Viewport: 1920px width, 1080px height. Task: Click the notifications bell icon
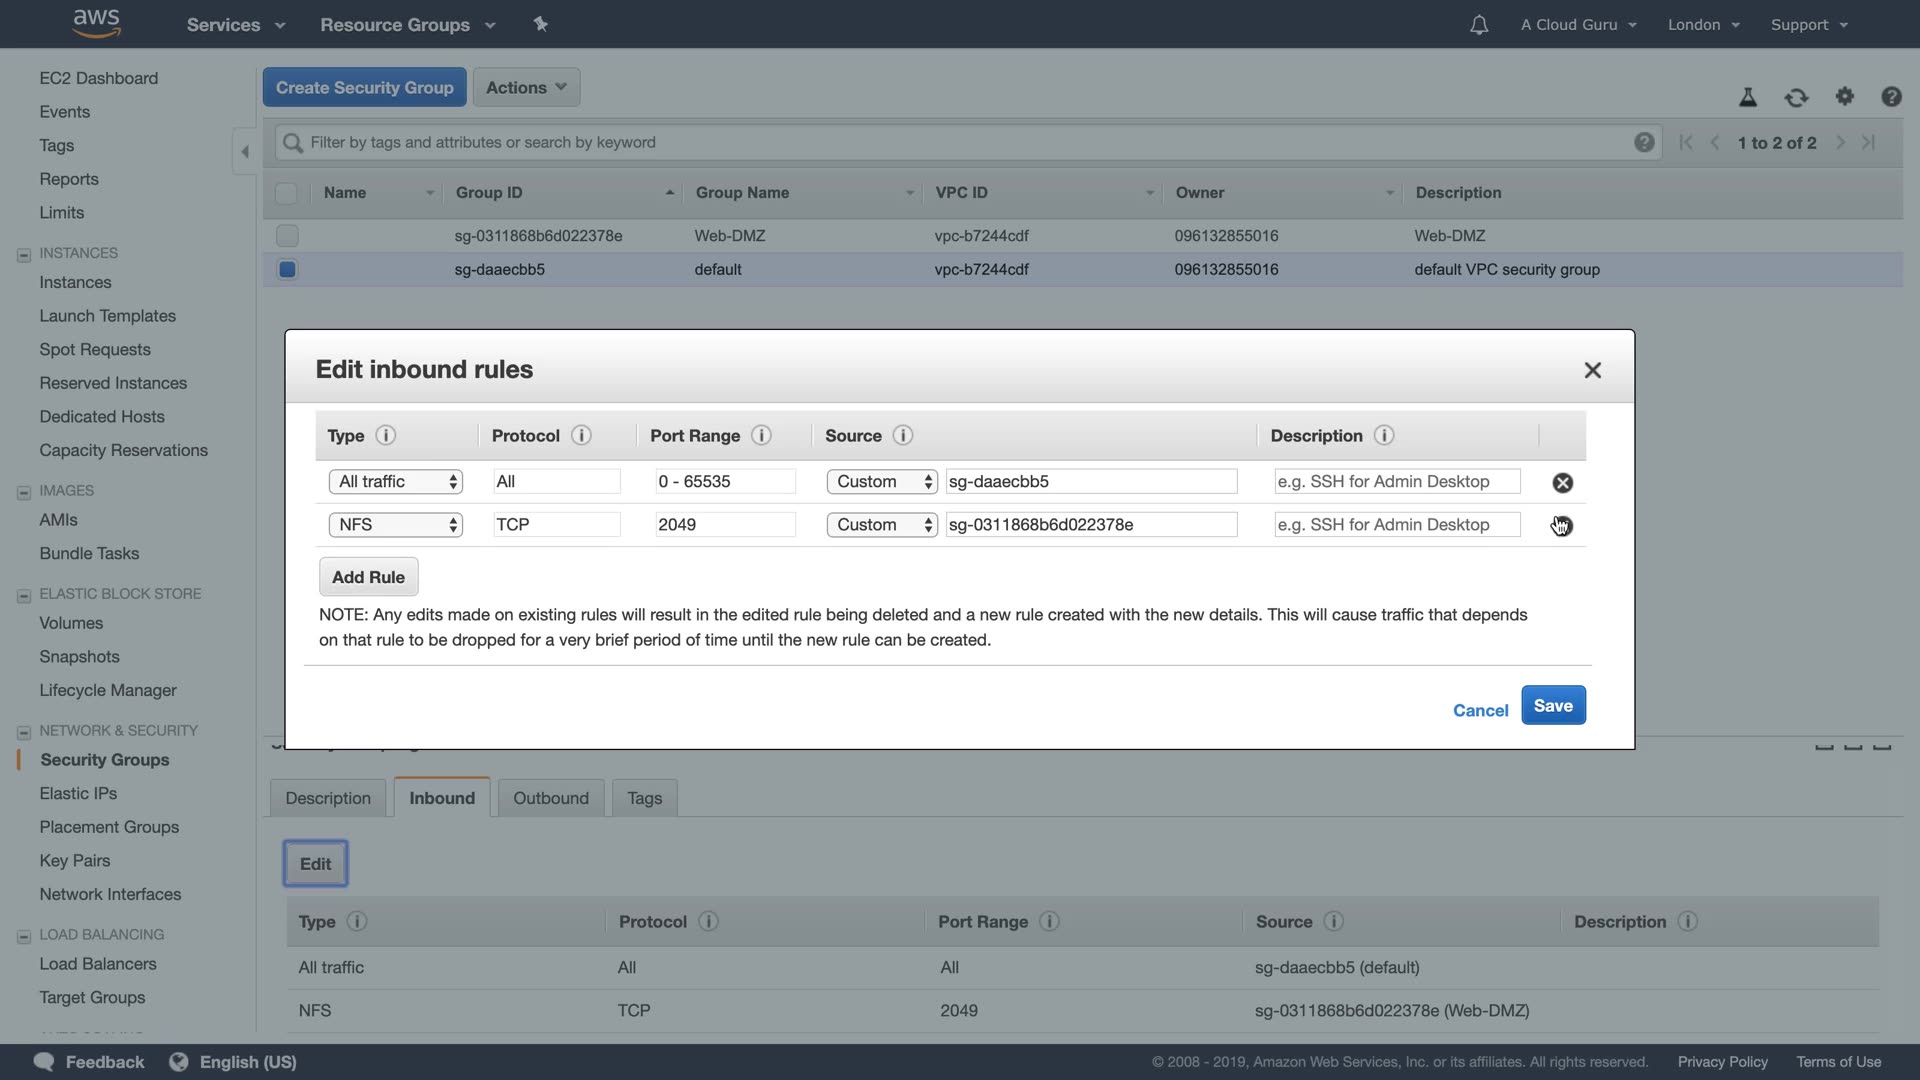point(1478,25)
